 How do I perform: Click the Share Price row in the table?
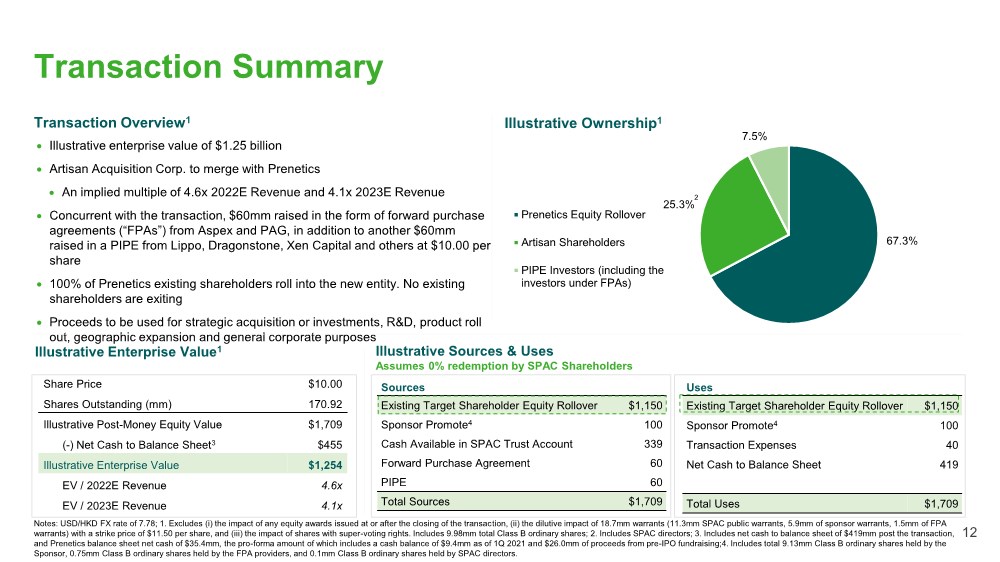[190, 384]
